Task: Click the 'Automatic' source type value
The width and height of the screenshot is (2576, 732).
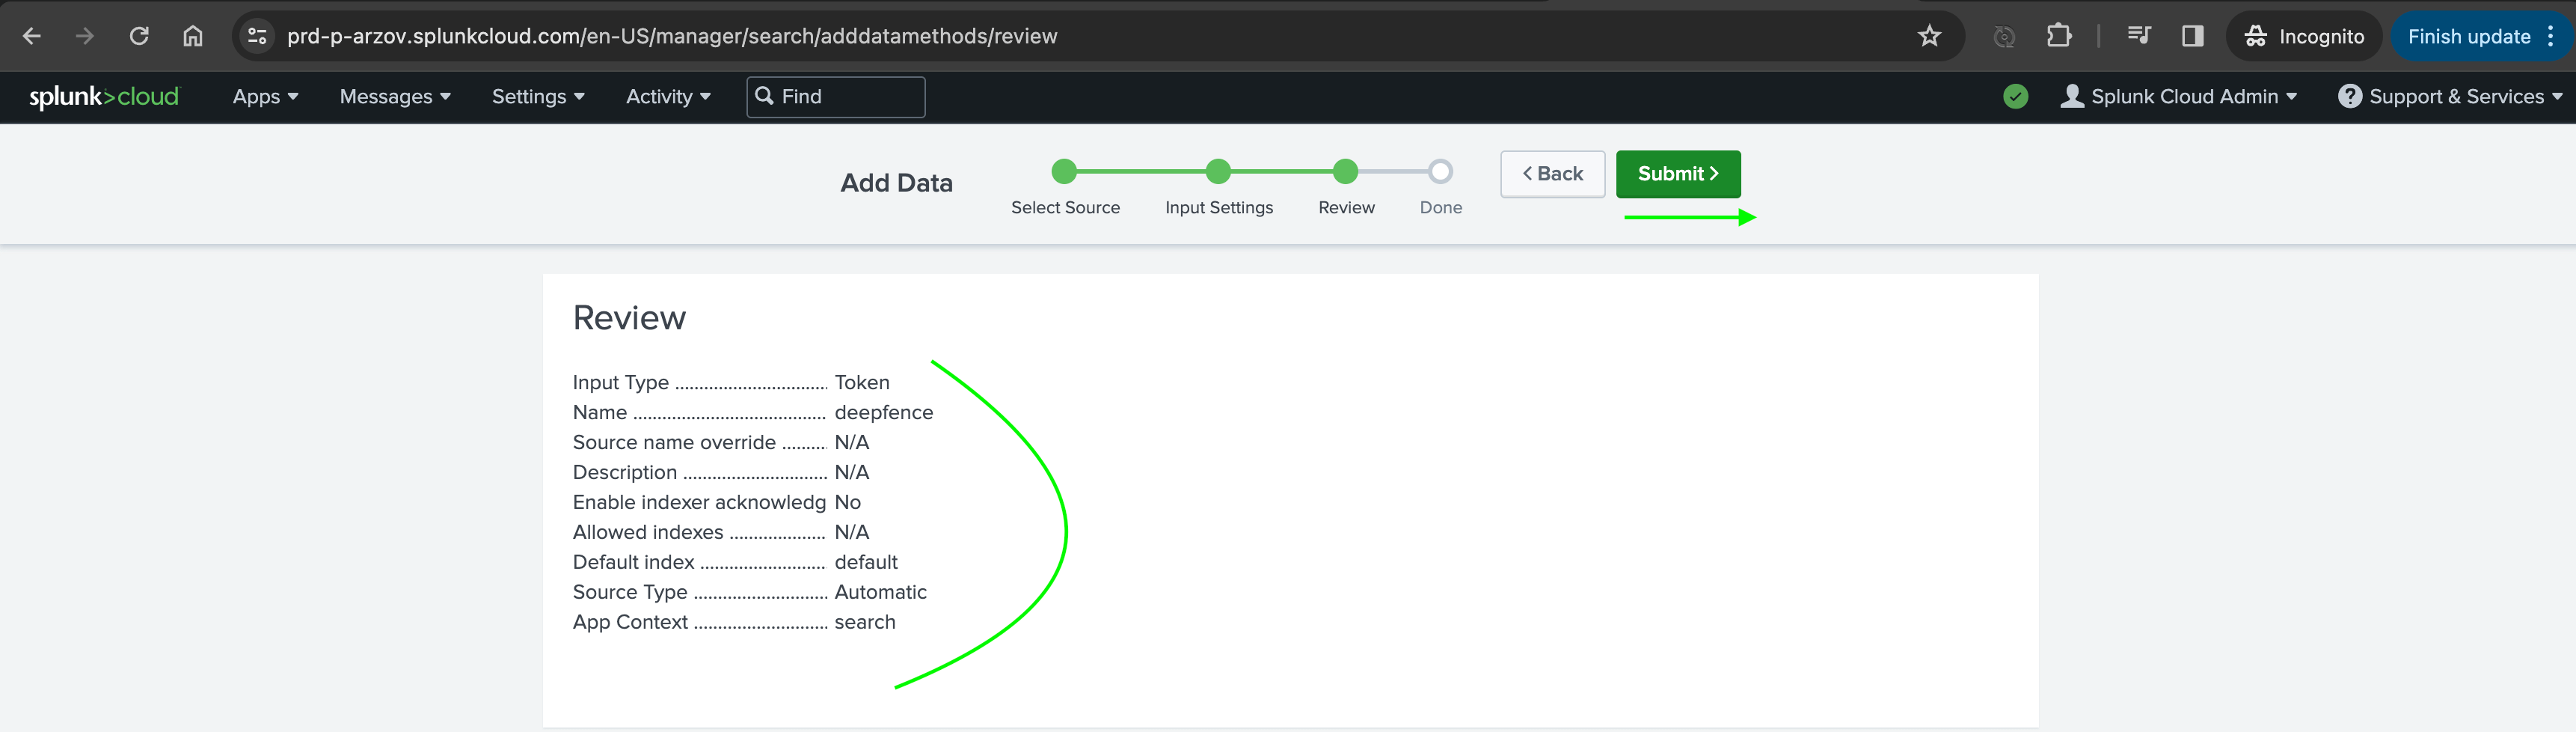Action: click(880, 592)
